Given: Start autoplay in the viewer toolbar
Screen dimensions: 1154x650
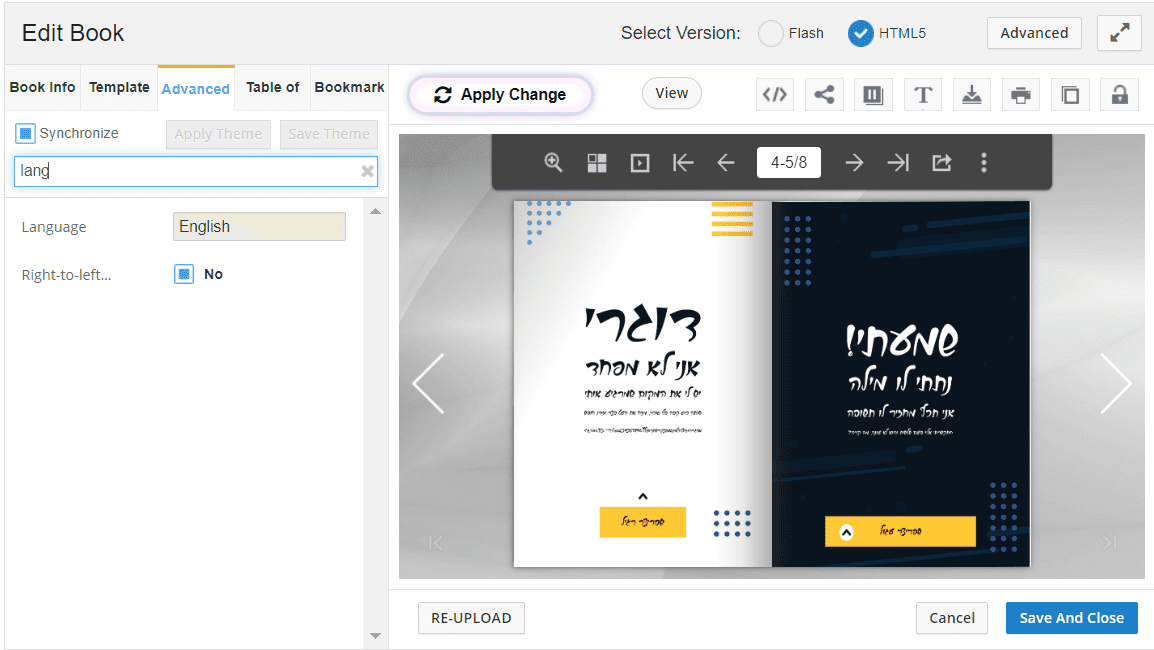Looking at the screenshot, I should click(640, 163).
